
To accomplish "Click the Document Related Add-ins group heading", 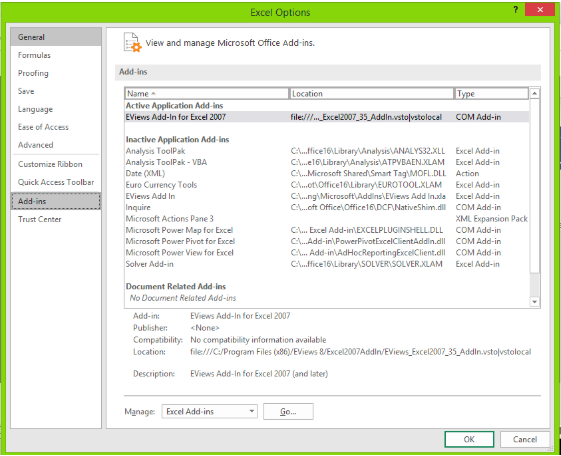I will point(176,286).
